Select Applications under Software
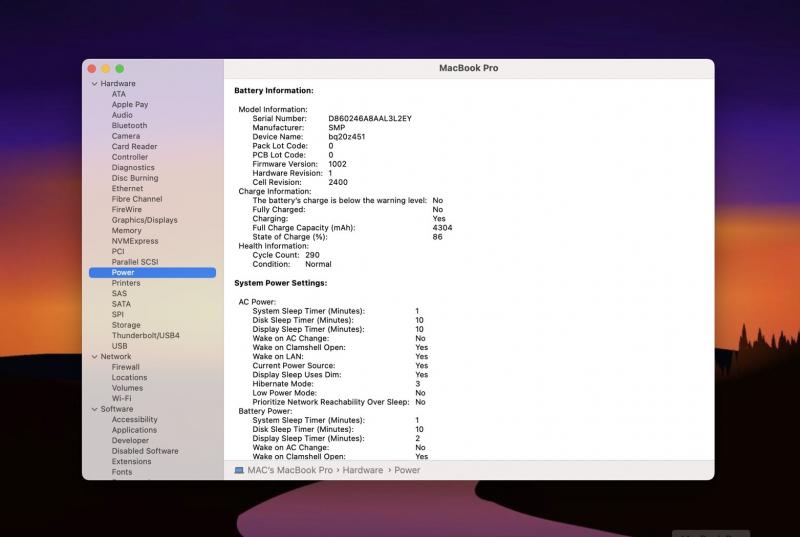 pos(134,430)
